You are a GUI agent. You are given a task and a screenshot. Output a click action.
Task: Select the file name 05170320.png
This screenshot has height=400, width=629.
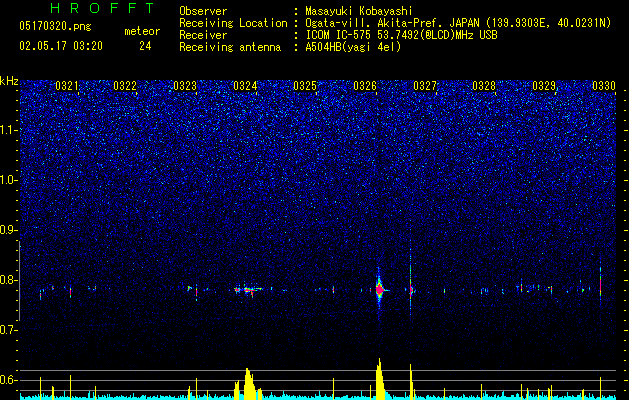55,27
